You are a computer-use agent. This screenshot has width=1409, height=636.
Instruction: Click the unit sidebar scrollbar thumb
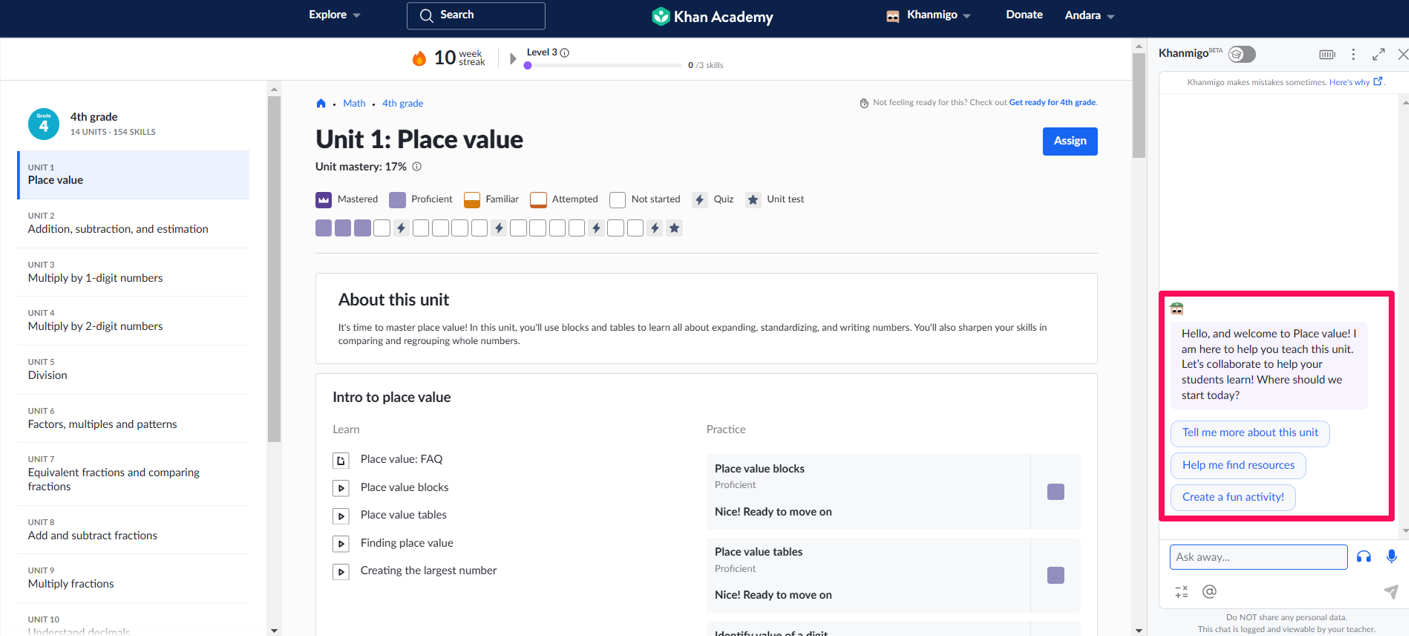point(274,270)
